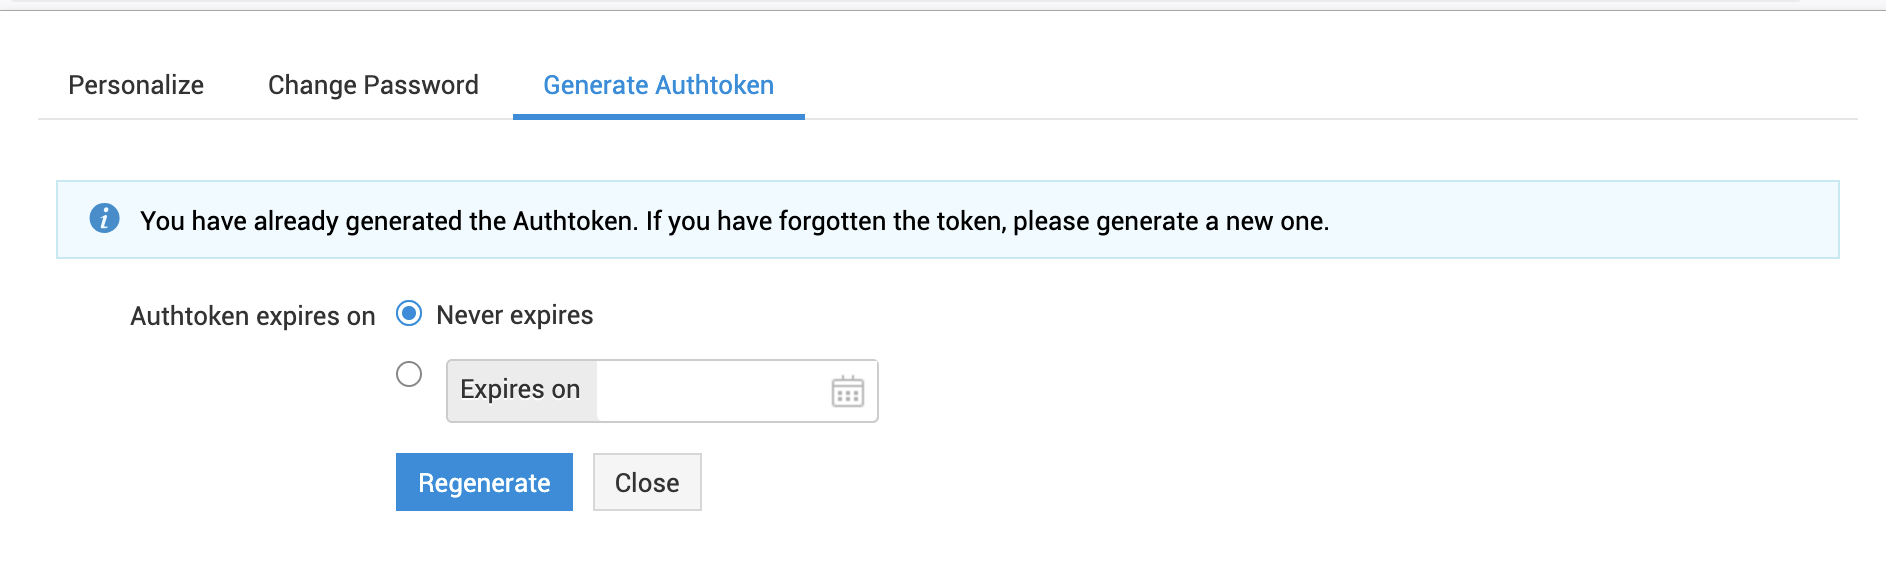
Task: Click "You have already generated the Authtoken" sentence
Action: tap(388, 221)
